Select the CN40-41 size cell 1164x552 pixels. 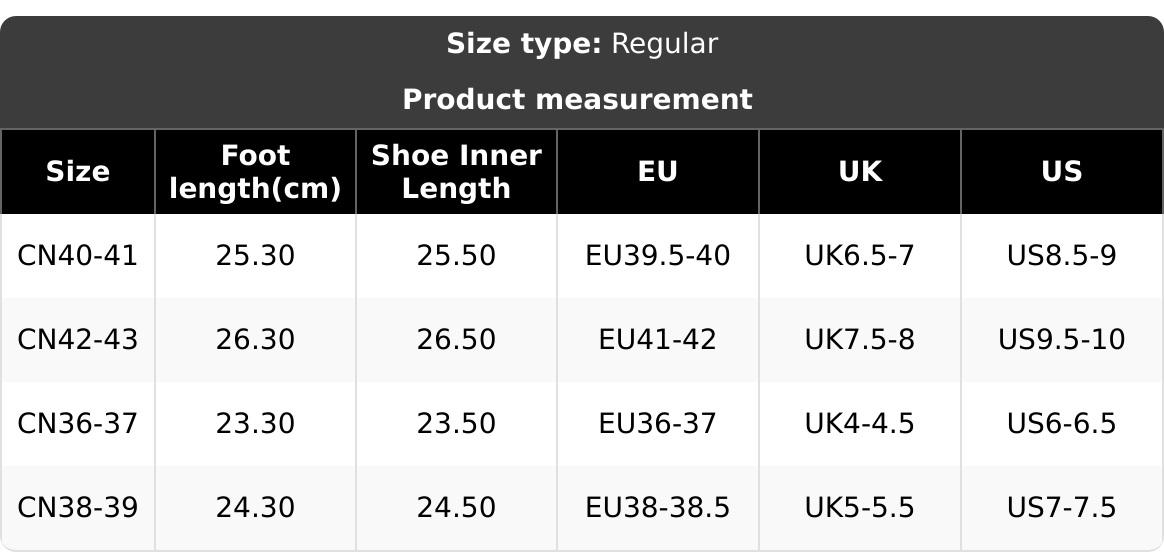(x=78, y=256)
